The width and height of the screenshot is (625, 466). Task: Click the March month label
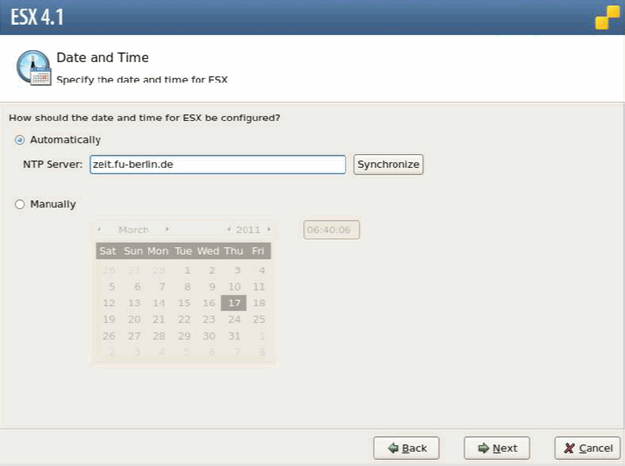(133, 230)
